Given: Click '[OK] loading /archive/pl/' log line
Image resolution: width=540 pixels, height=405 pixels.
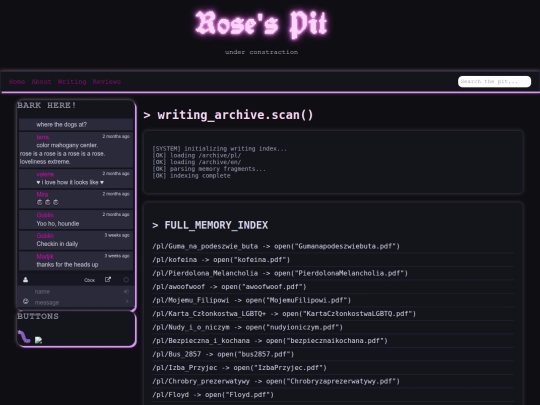Looking at the screenshot, I should click(197, 155).
